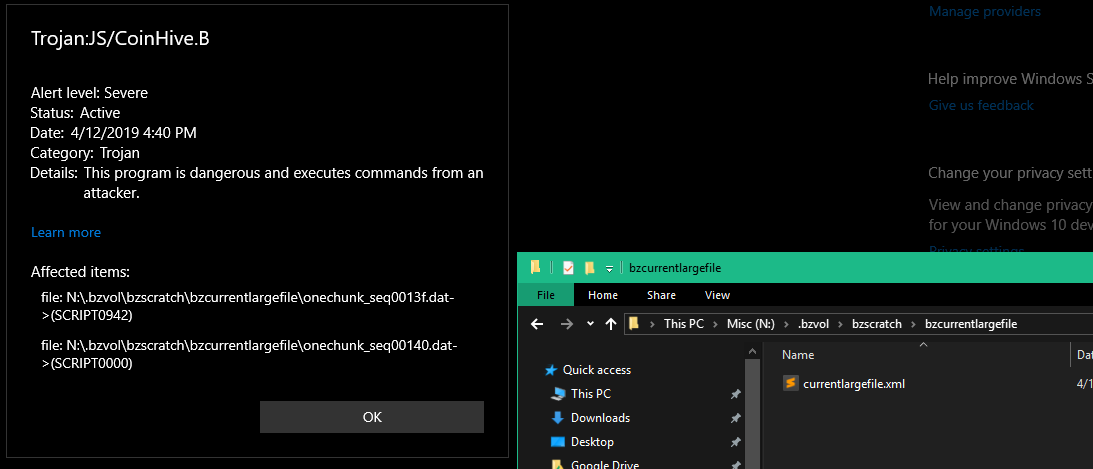Click the folder icon in Explorer title bar
The height and width of the screenshot is (469, 1093).
pos(535,268)
